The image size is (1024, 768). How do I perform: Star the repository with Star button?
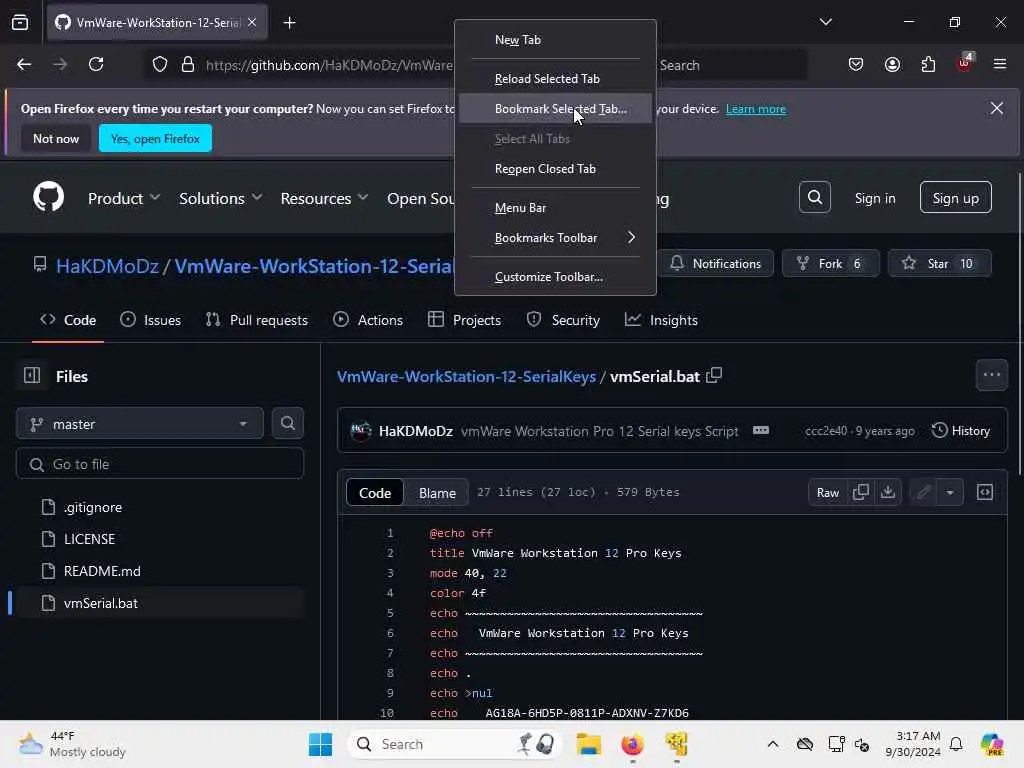pyautogui.click(x=939, y=263)
